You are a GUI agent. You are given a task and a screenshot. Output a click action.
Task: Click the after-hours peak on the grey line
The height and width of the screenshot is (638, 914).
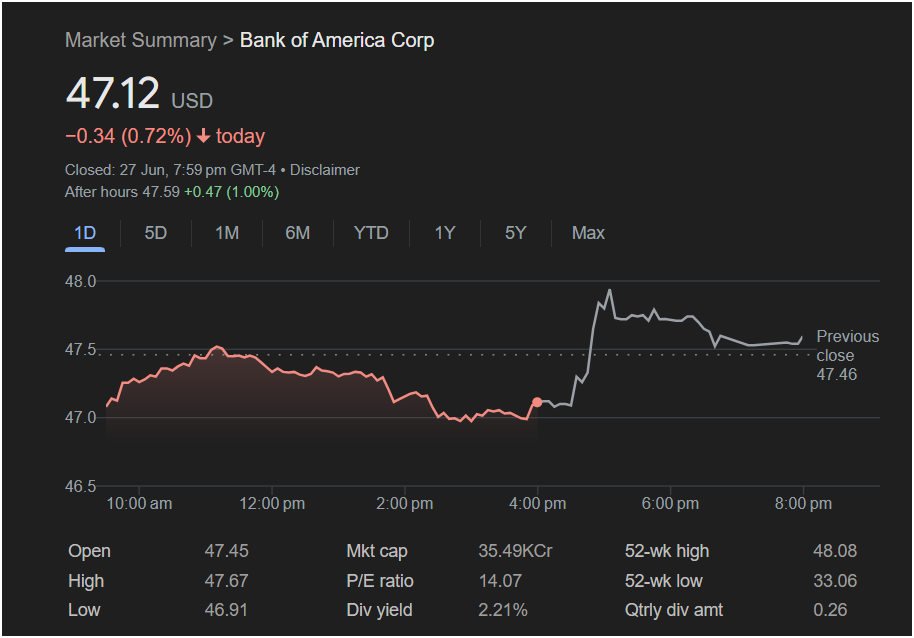tap(609, 290)
